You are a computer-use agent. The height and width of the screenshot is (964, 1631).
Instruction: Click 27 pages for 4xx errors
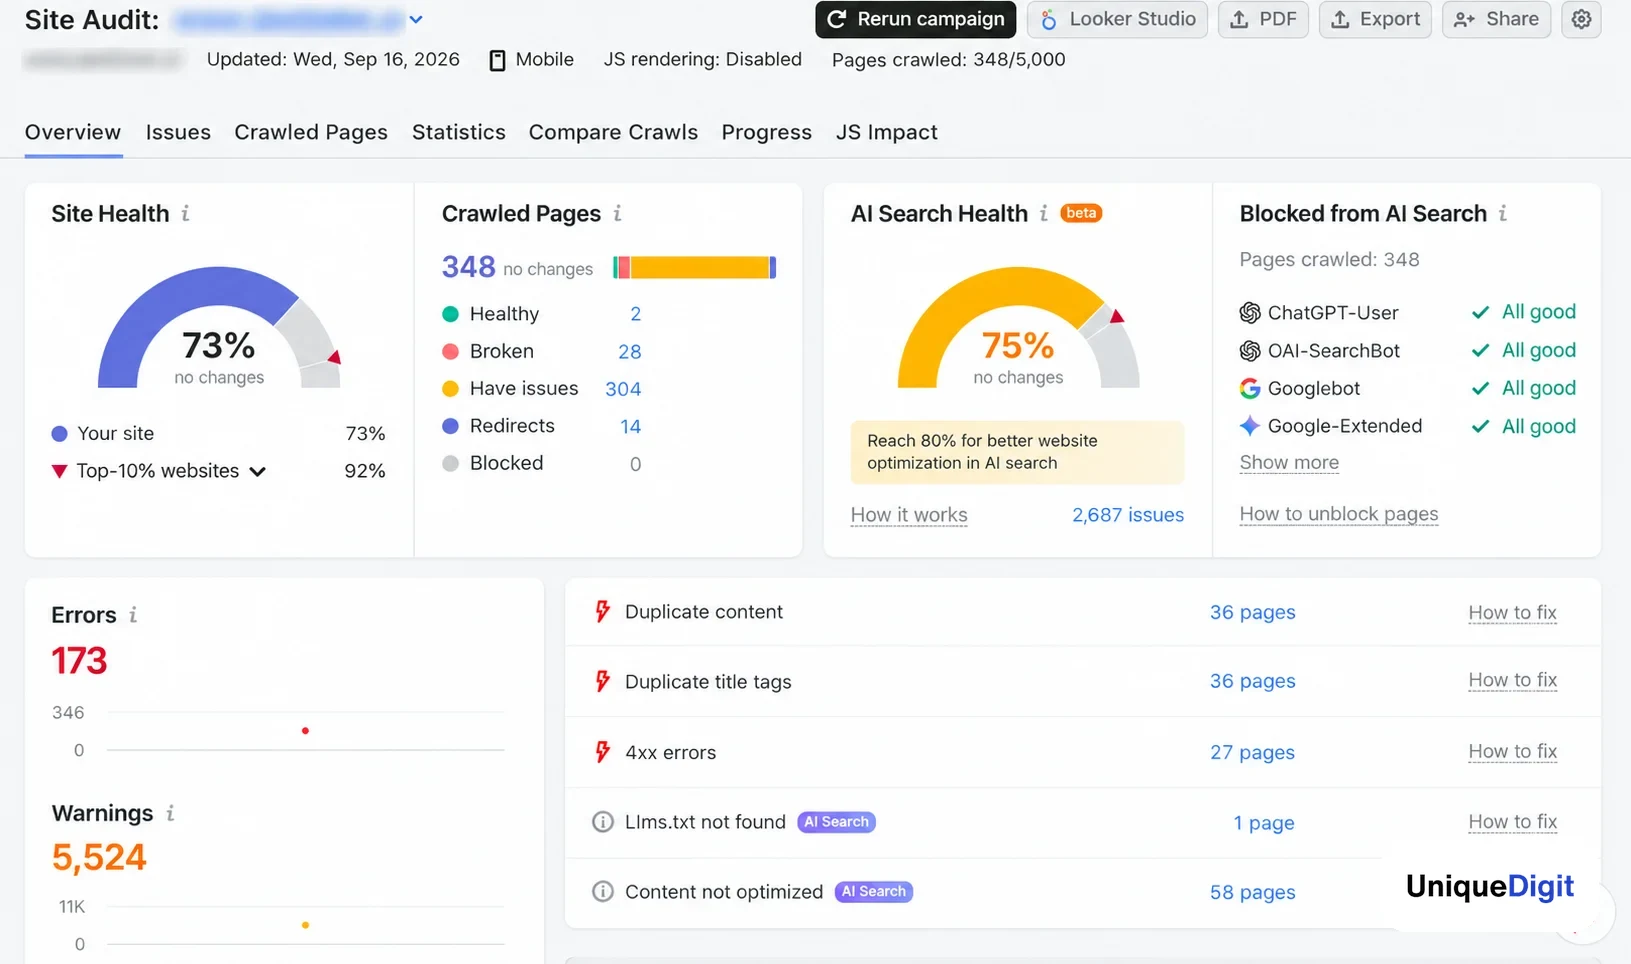[1252, 752]
